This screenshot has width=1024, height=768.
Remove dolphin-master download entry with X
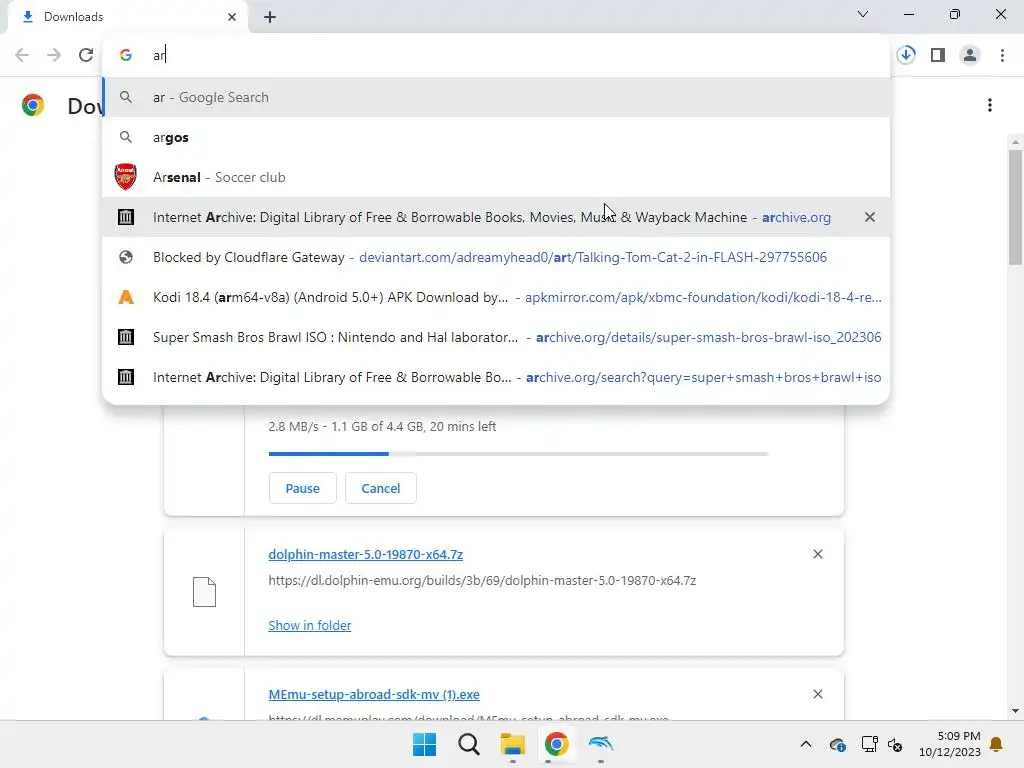click(818, 554)
